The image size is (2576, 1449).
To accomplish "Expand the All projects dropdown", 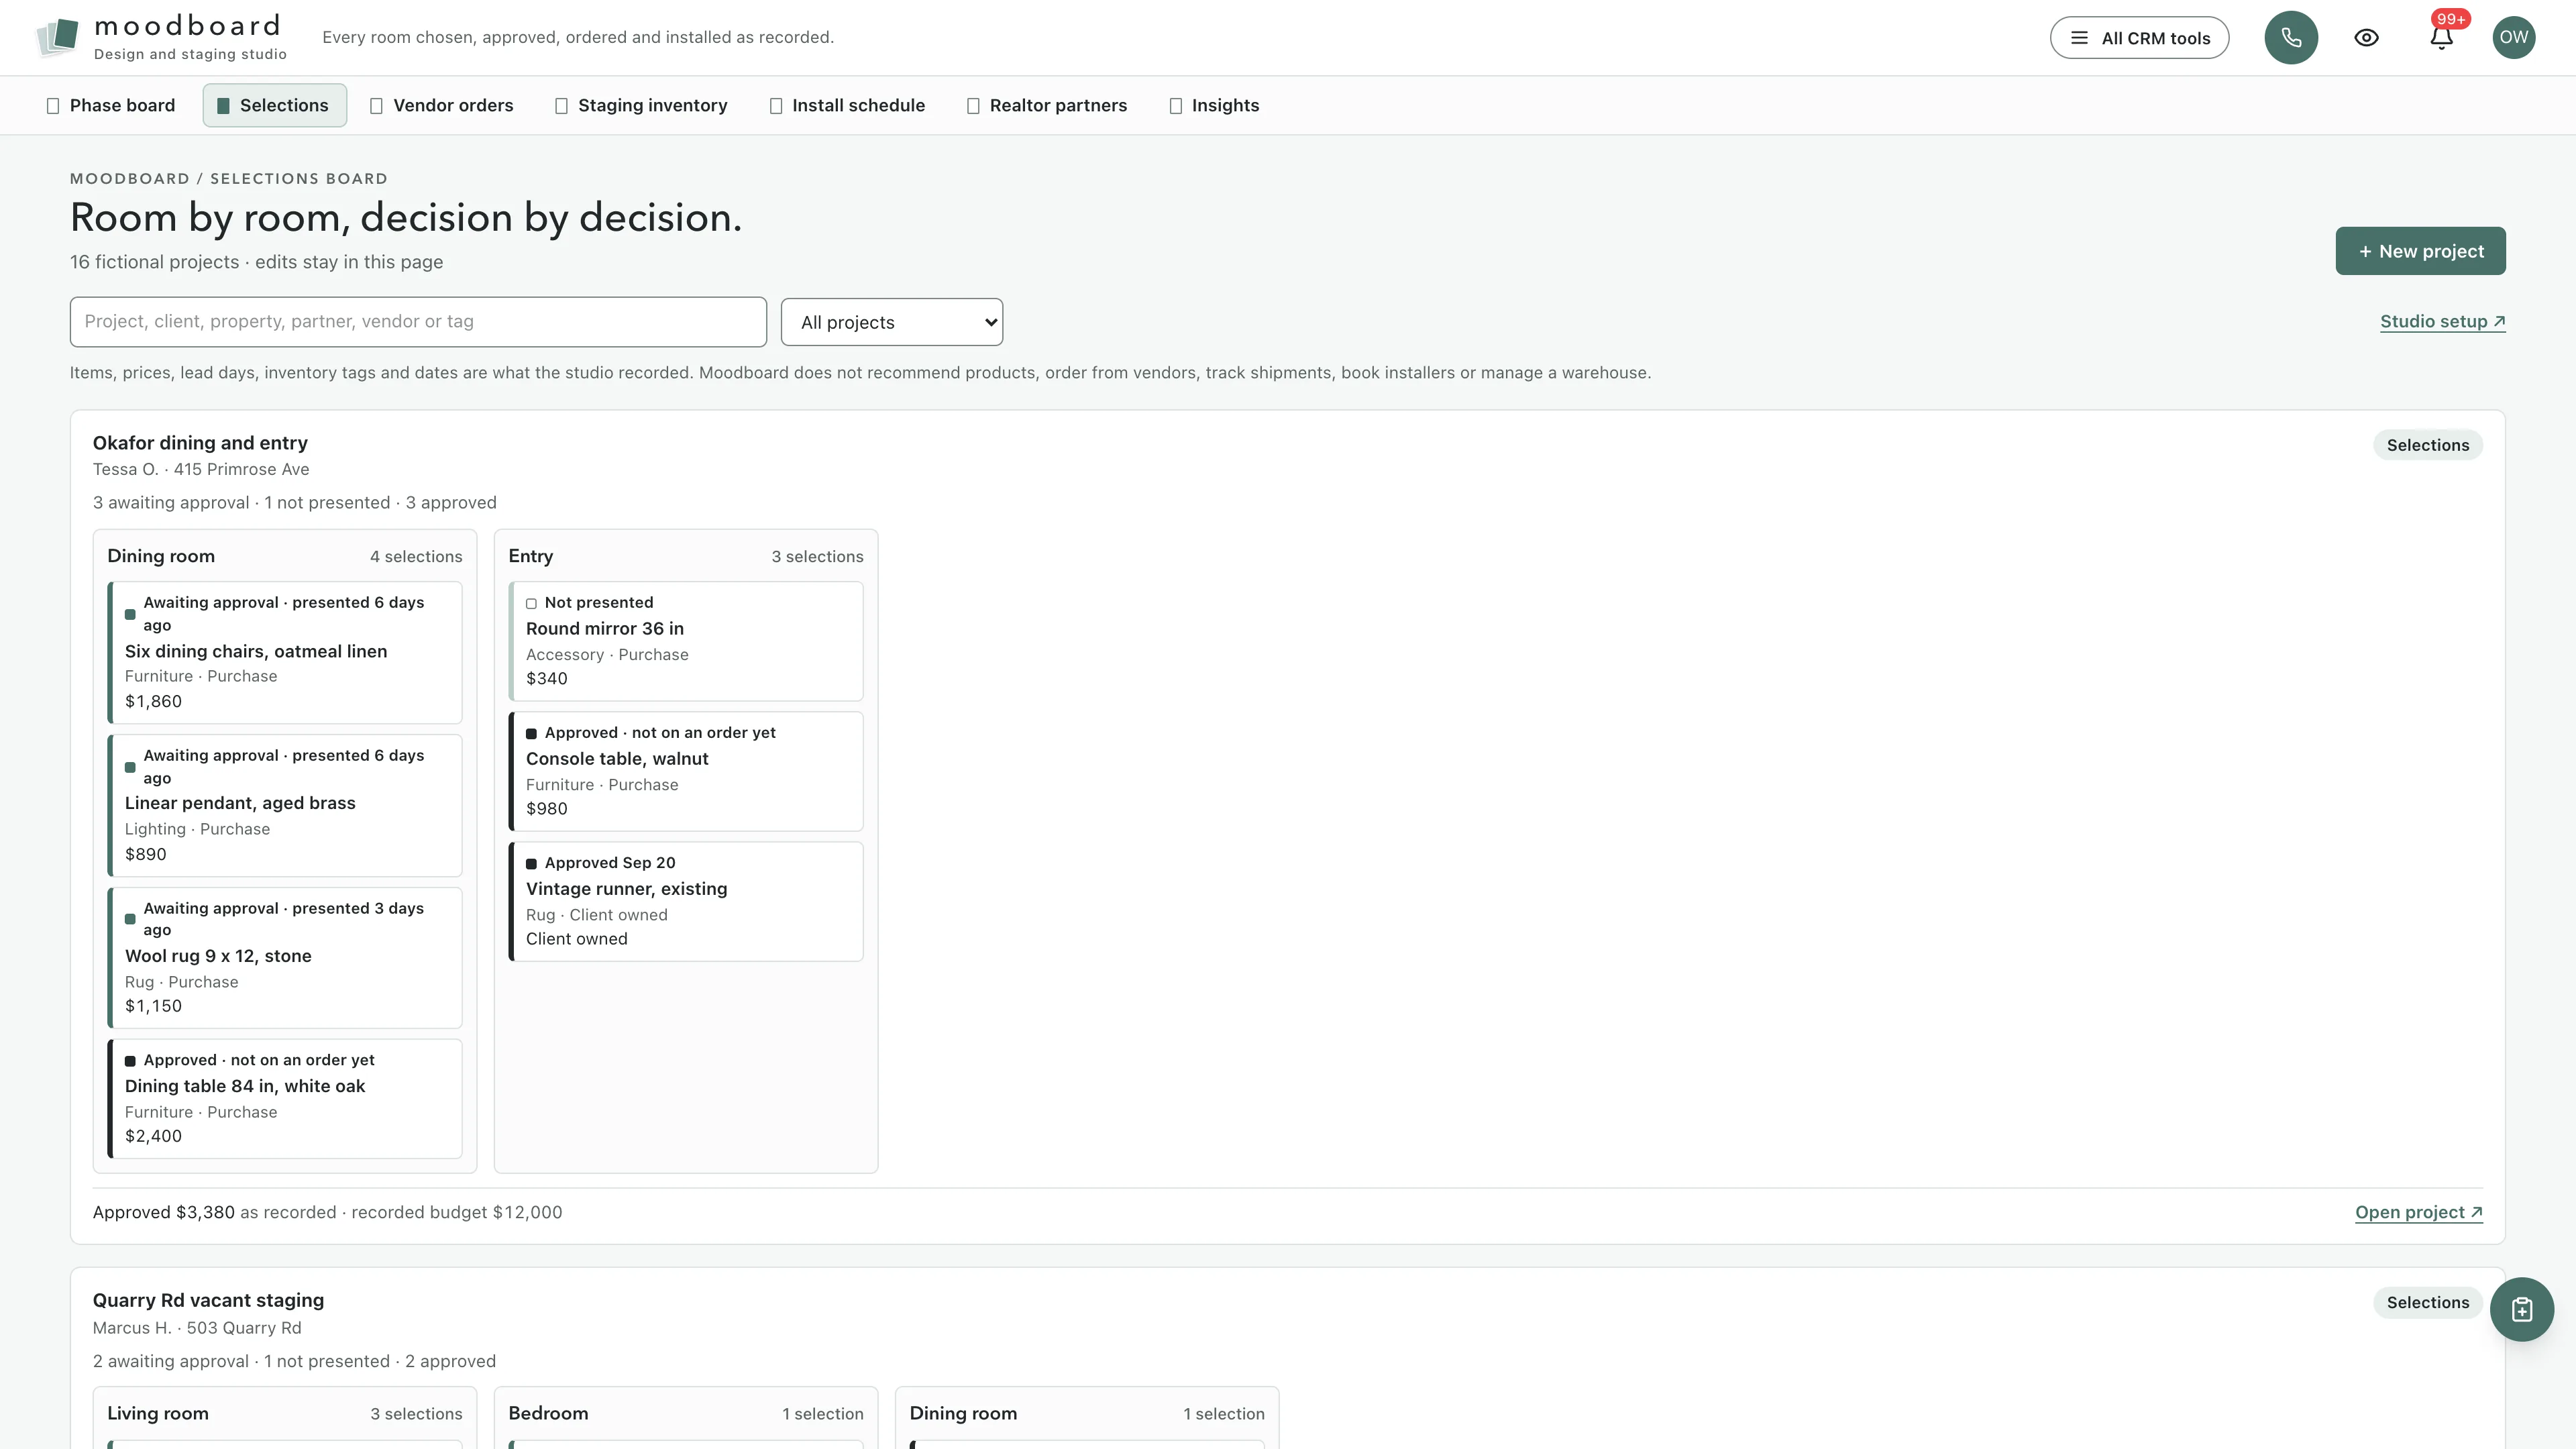I will pos(891,322).
